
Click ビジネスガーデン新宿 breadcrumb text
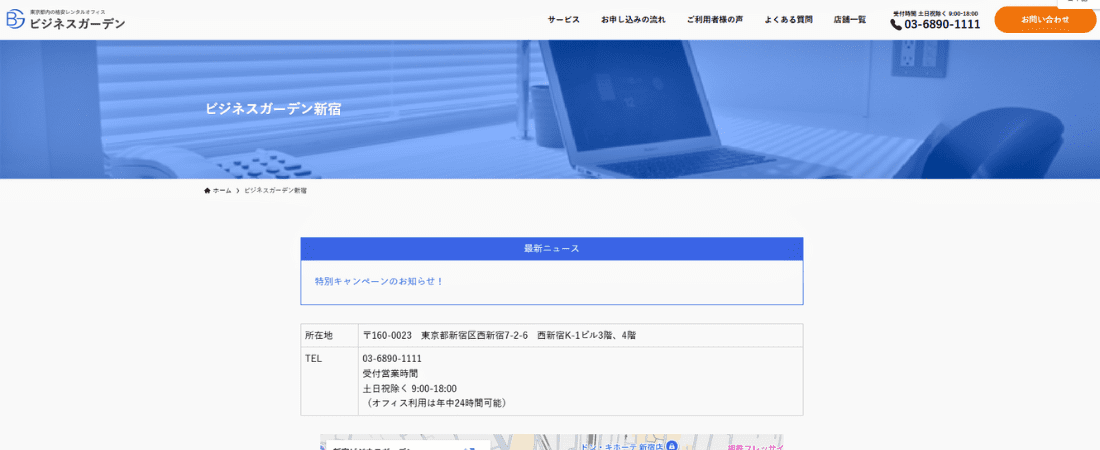coord(275,190)
